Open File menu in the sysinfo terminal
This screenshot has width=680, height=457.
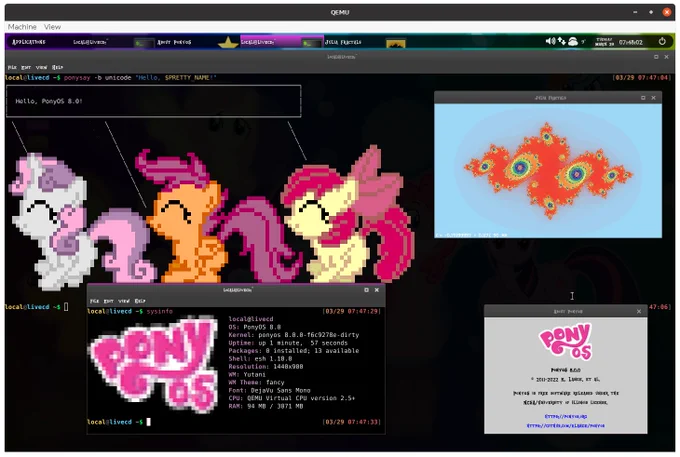click(94, 301)
